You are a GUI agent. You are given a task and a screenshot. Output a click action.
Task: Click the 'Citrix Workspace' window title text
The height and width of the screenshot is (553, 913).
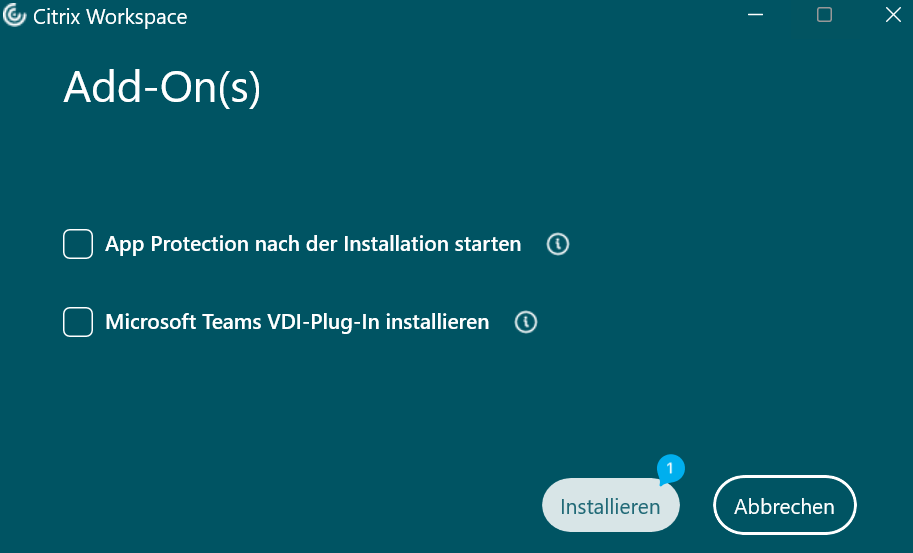[x=112, y=17]
